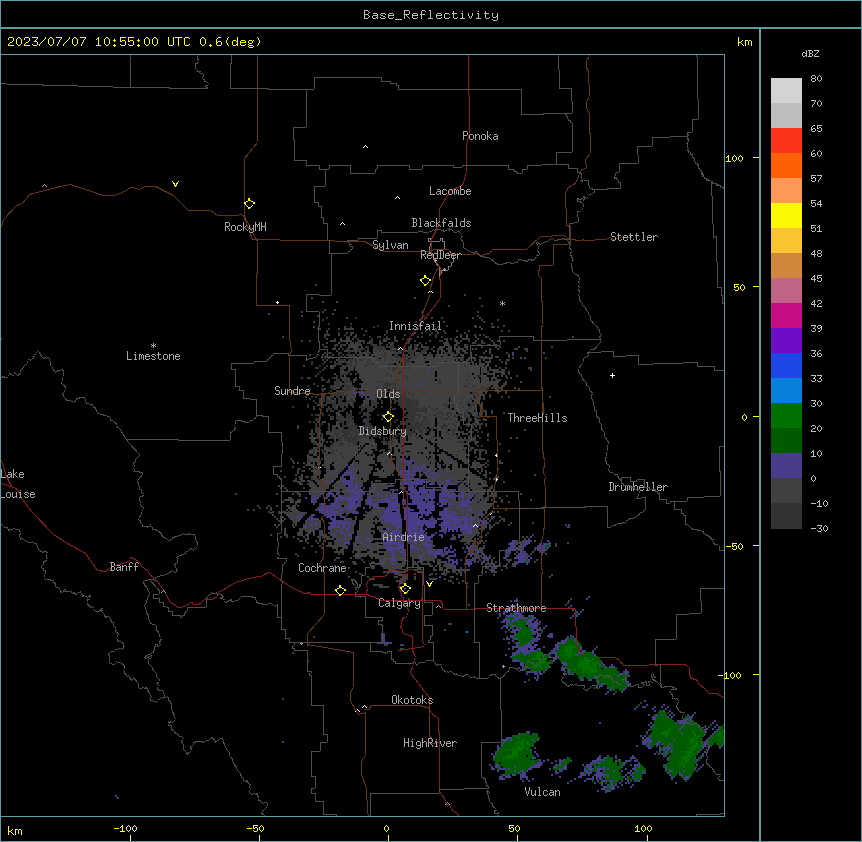Click the Strathmore label
This screenshot has height=842, width=862.
pyautogui.click(x=516, y=608)
